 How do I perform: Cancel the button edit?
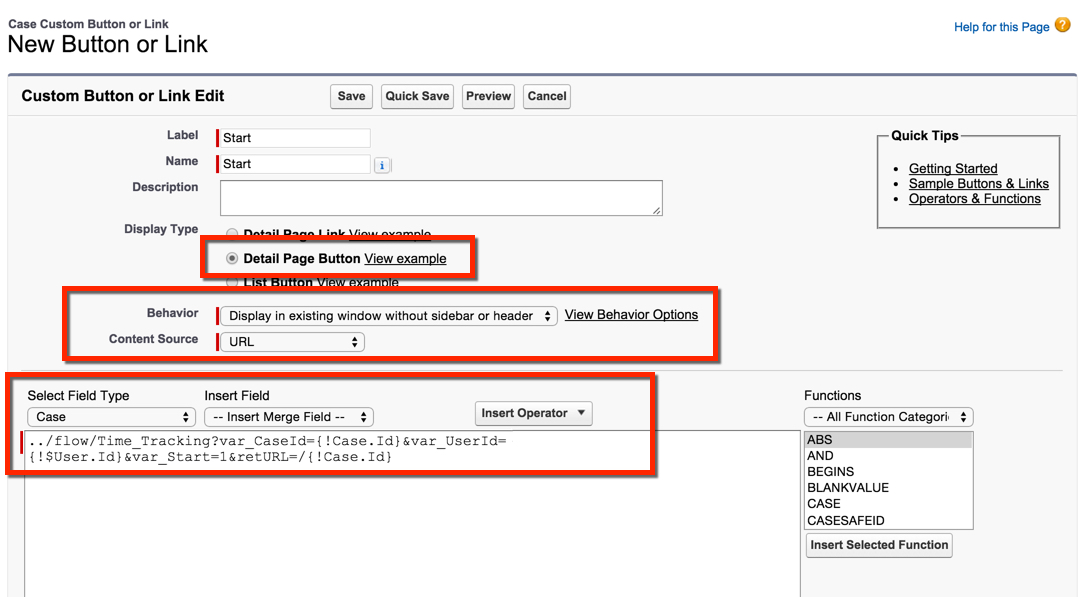547,96
